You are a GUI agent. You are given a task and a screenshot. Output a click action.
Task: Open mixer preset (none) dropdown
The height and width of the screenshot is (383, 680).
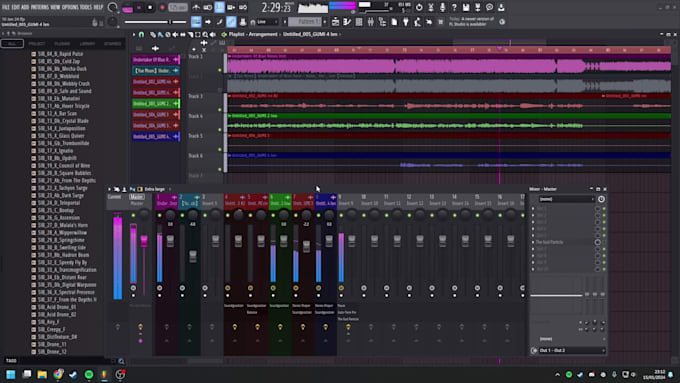click(x=567, y=199)
